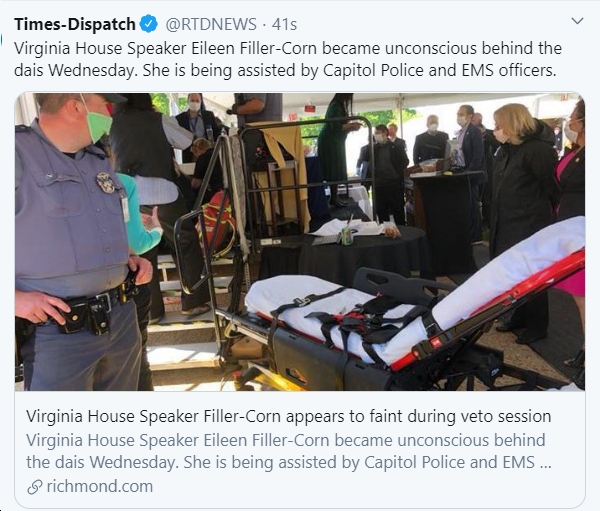Open the @RTDNEWS handle

click(x=211, y=24)
